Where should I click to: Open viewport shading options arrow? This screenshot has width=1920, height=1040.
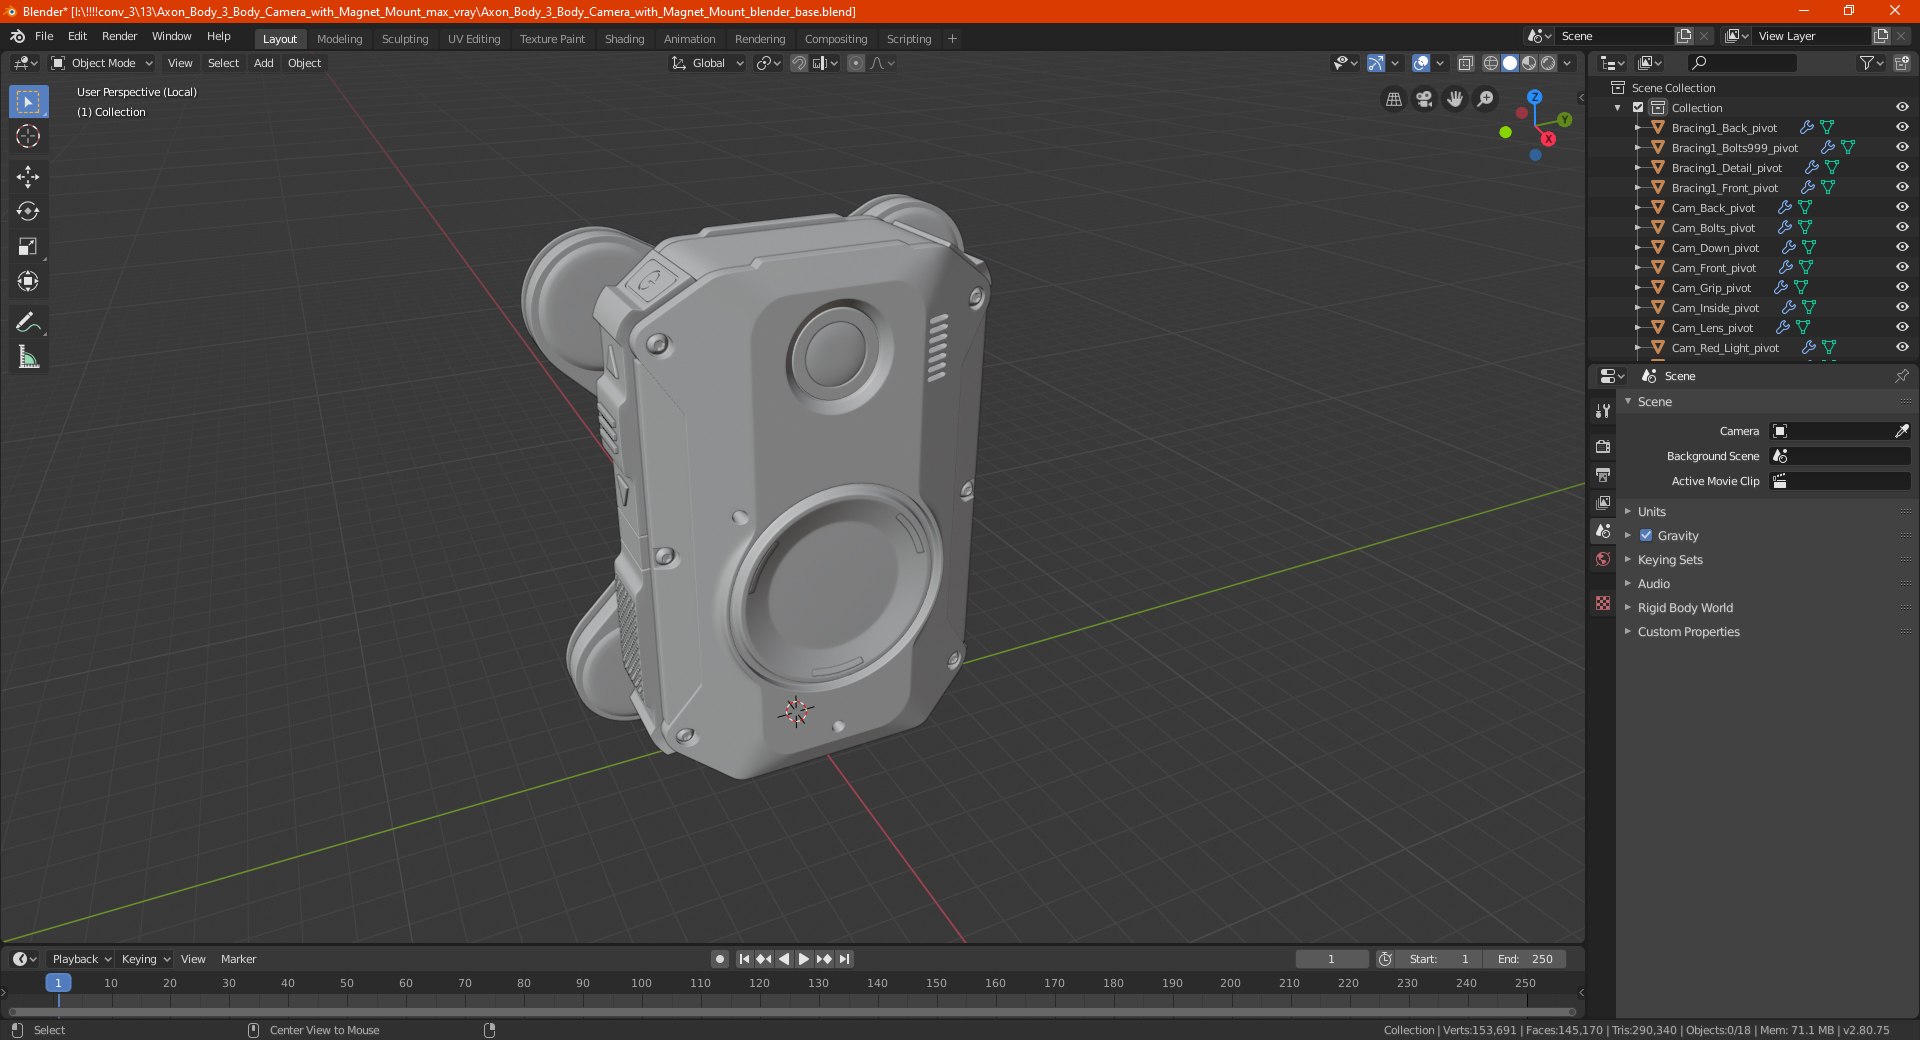(x=1568, y=63)
